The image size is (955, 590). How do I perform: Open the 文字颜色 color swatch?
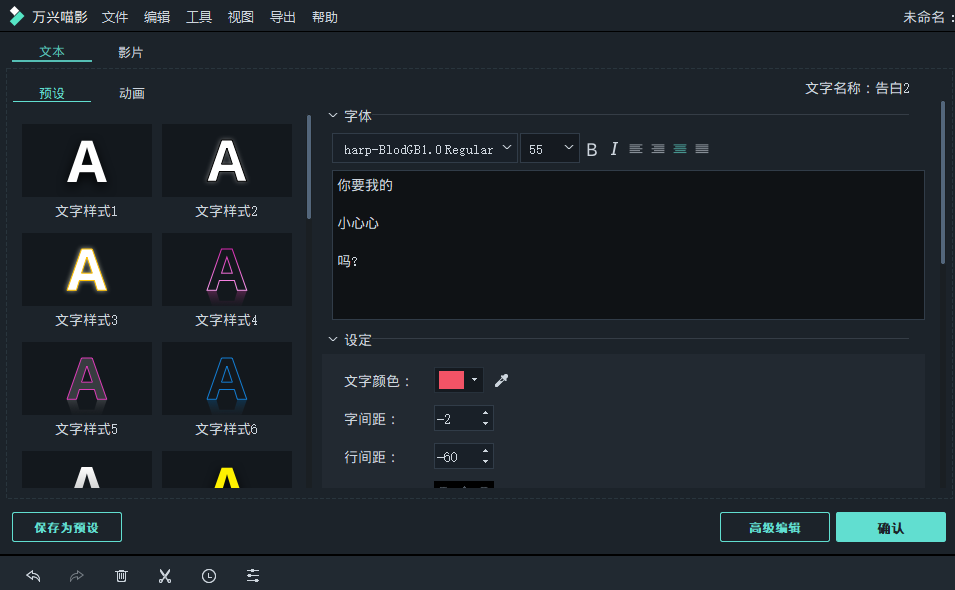453,380
